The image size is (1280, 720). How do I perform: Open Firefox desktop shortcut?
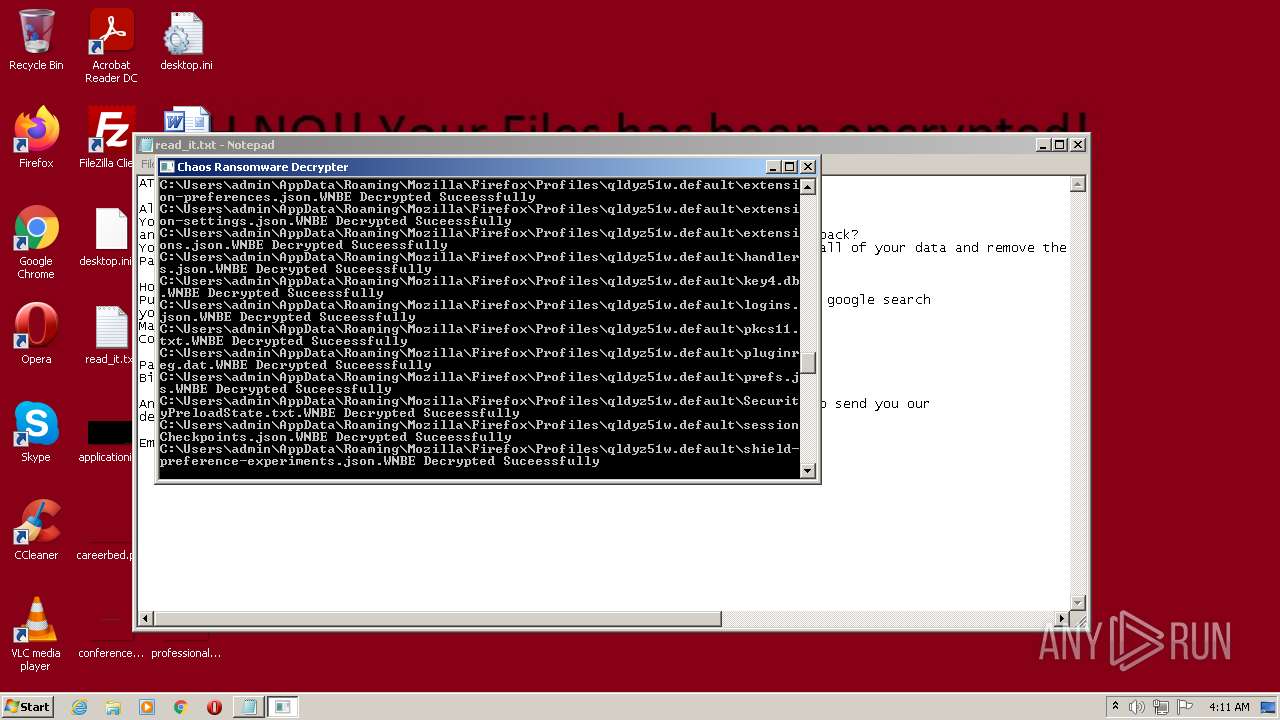coord(36,137)
